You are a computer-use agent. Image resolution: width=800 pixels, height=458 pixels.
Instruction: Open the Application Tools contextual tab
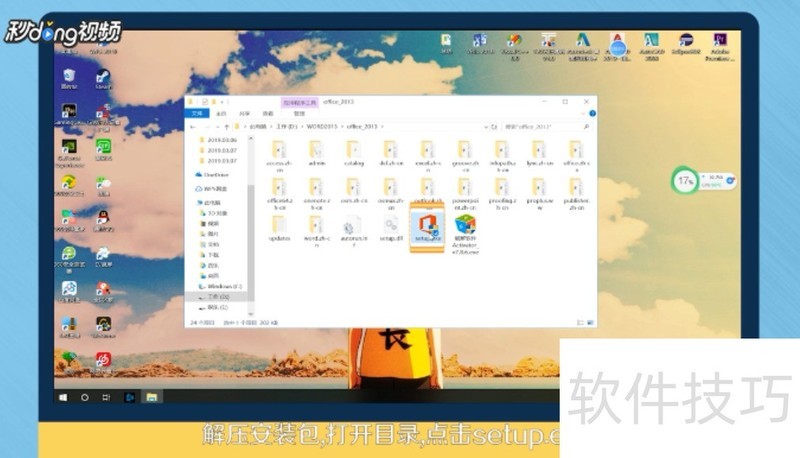click(300, 103)
